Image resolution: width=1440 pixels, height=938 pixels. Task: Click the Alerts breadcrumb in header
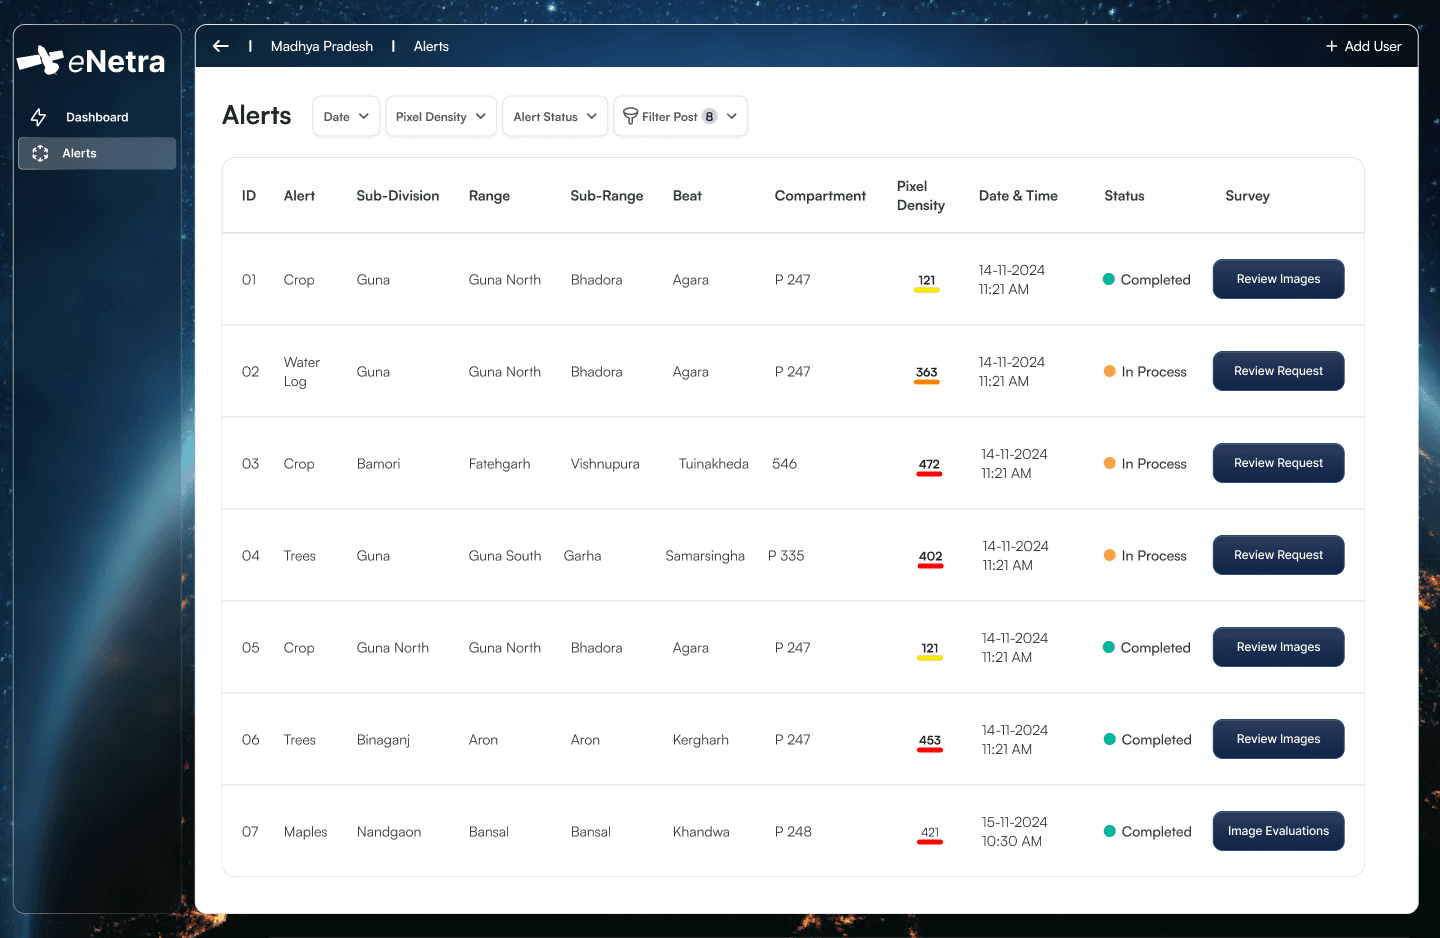(x=431, y=46)
